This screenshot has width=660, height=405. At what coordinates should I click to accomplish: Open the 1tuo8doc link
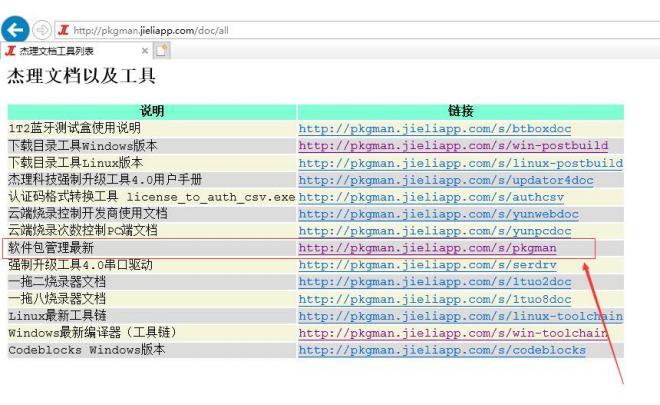[x=435, y=299]
